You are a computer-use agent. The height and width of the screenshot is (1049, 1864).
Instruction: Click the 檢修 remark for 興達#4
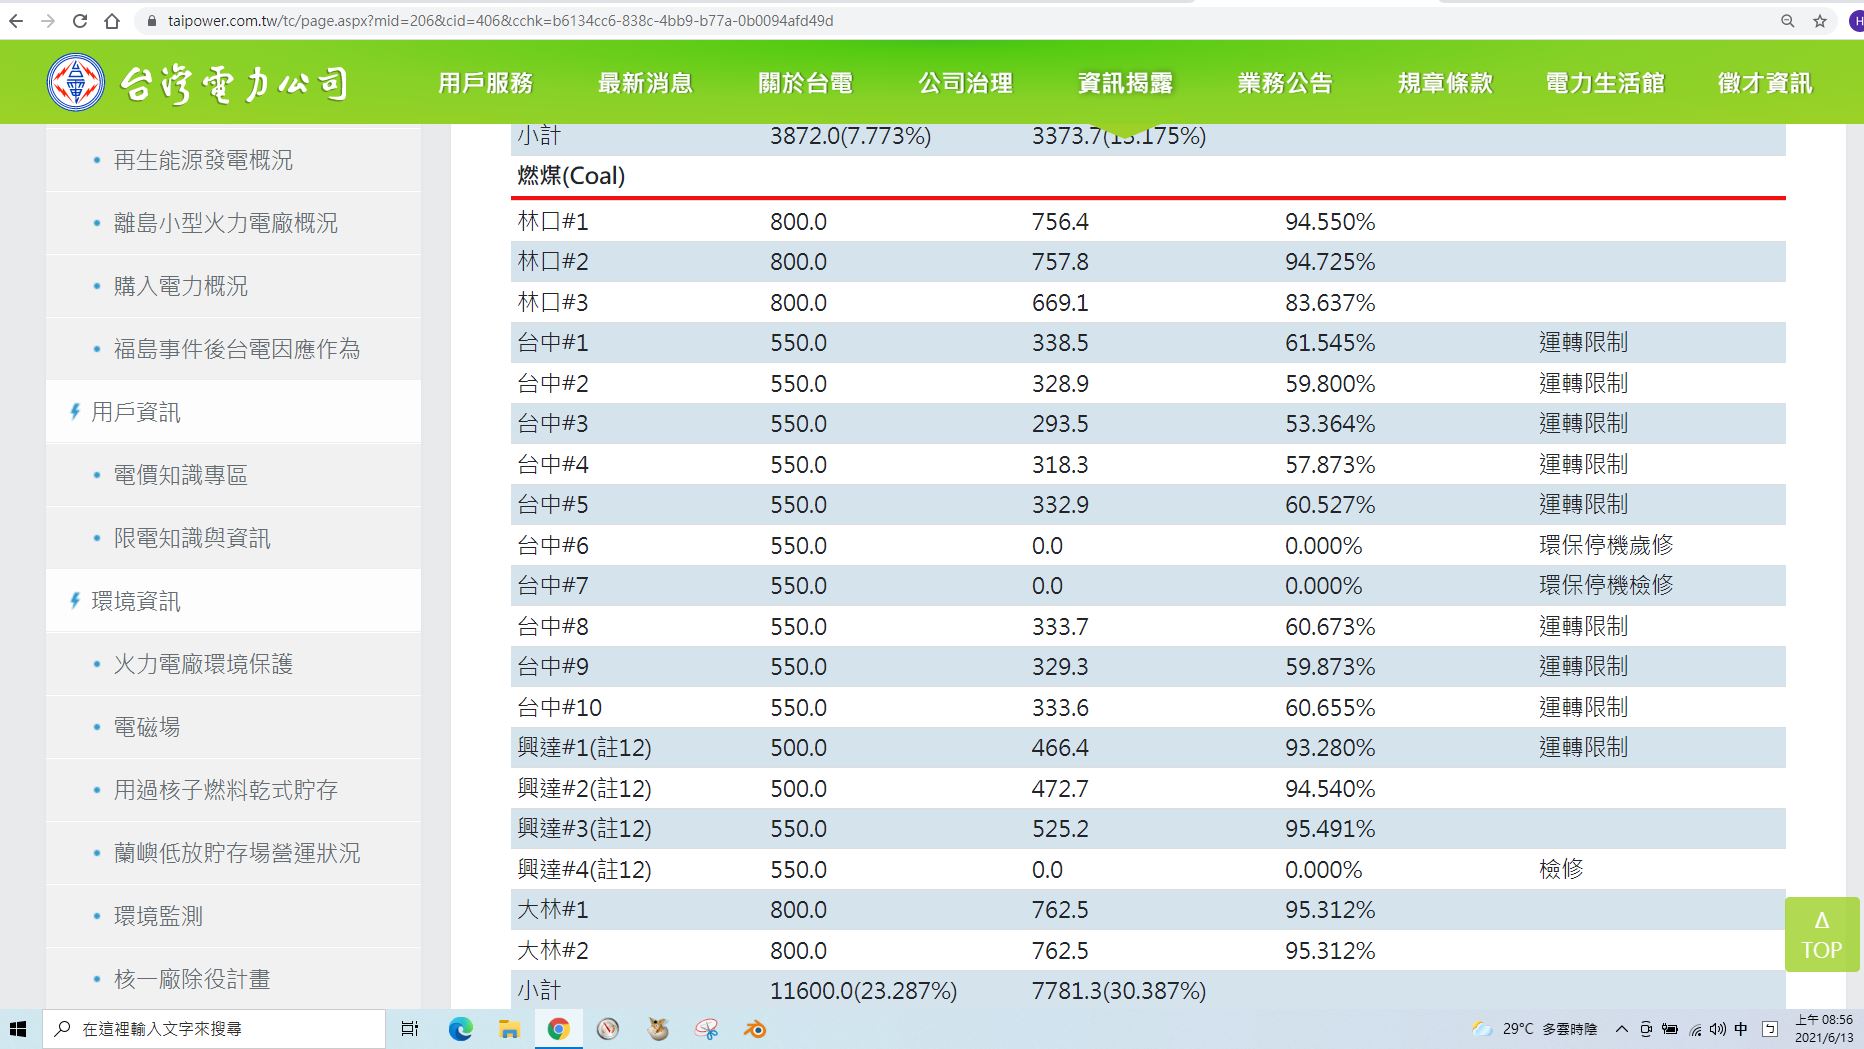1561,869
